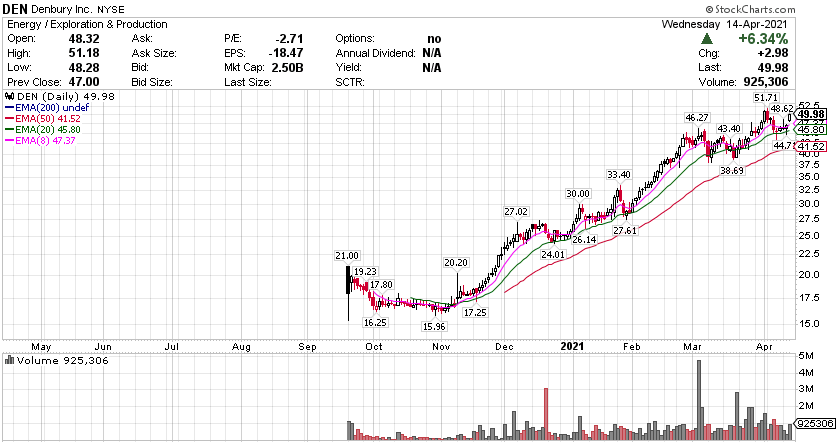Click the 24.01 low annotation

click(553, 255)
